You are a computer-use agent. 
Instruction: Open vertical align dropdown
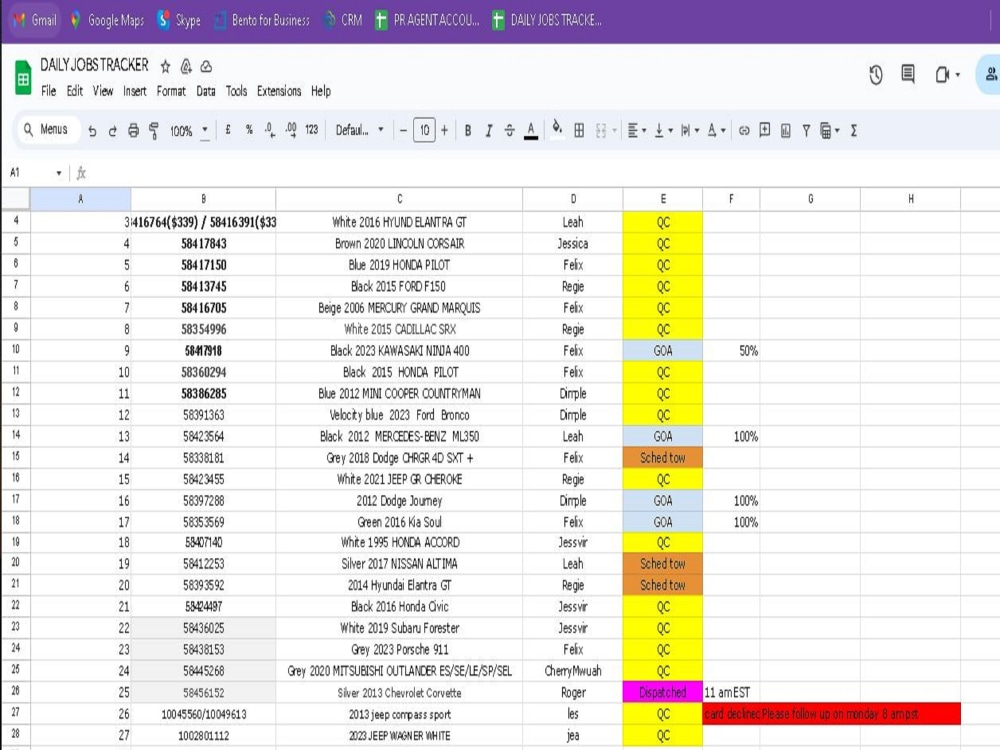click(663, 131)
